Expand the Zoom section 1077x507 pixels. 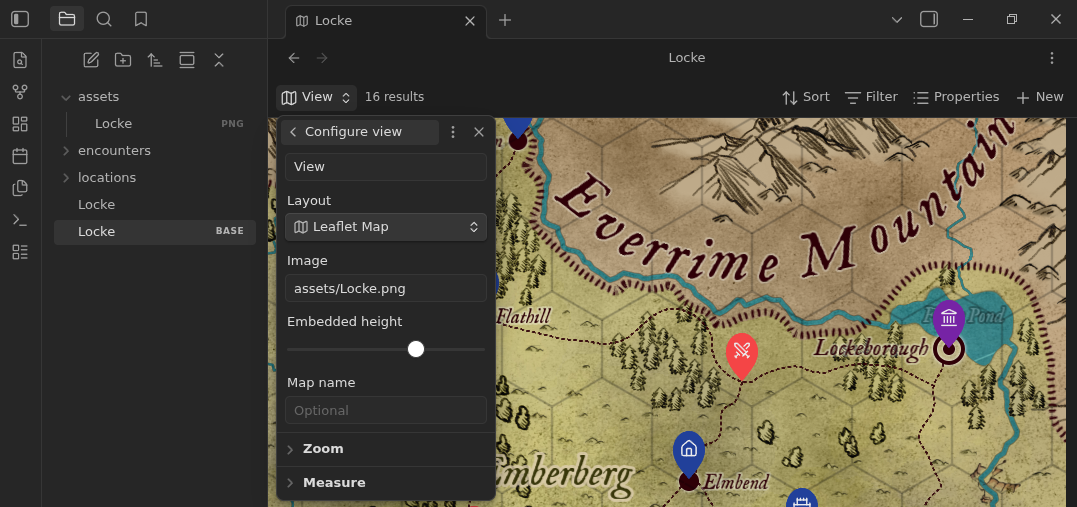(386, 449)
